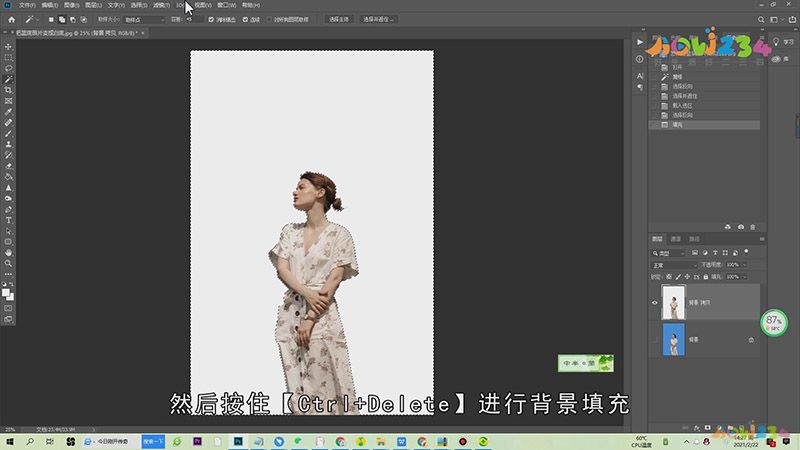The height and width of the screenshot is (450, 800).
Task: Open the Layer (图层) menu
Action: (x=93, y=5)
